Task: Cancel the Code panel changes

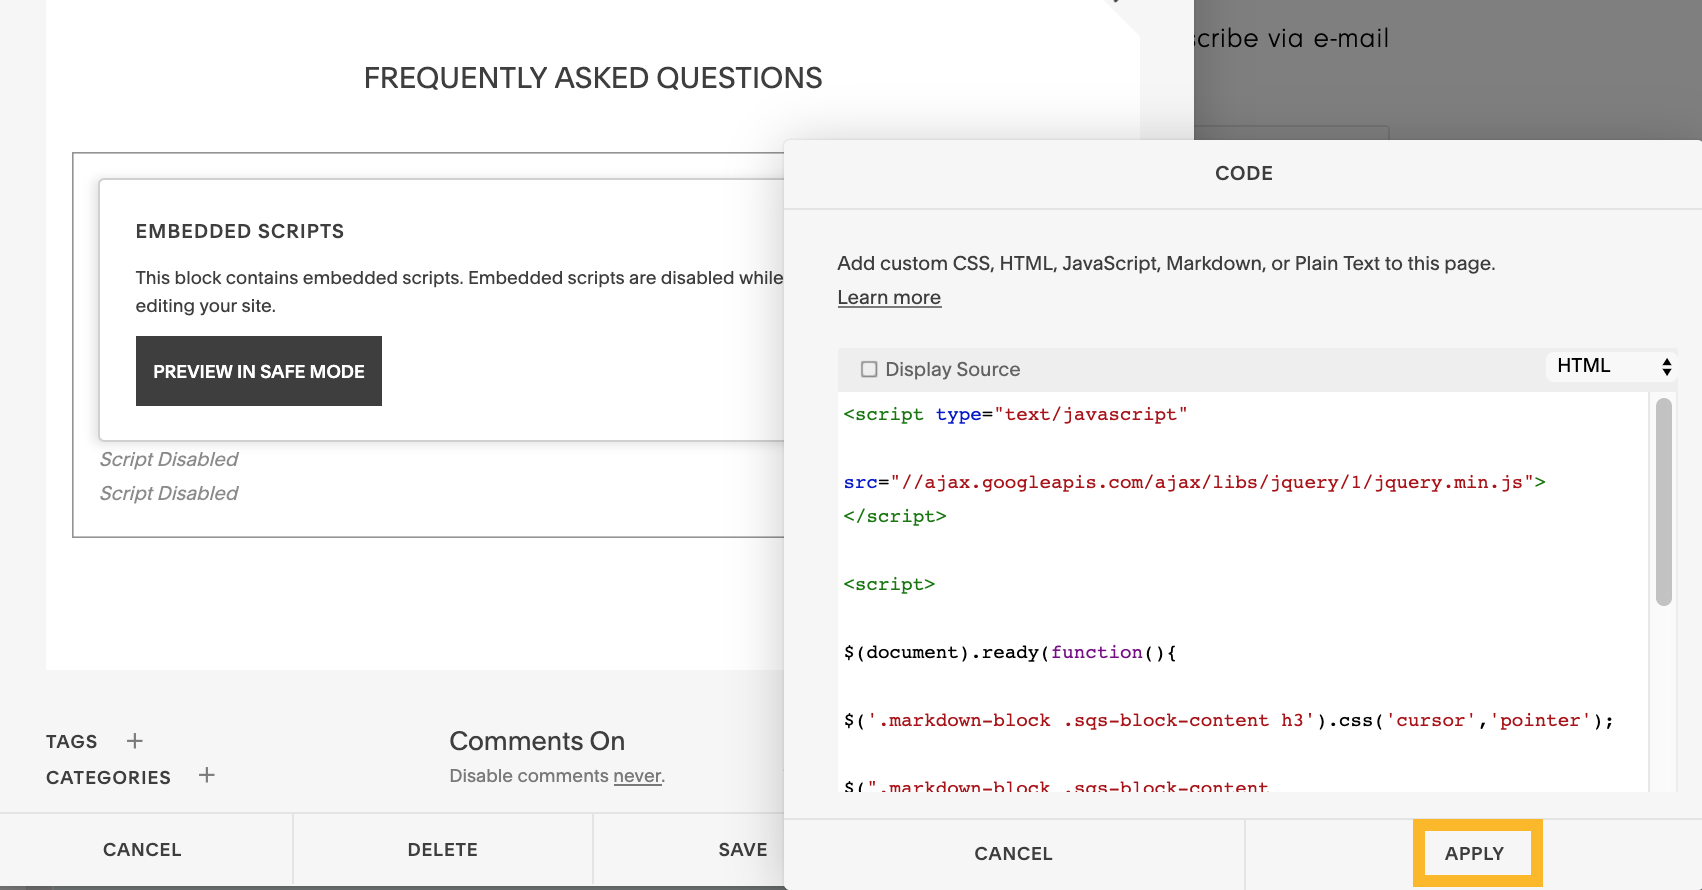Action: pyautogui.click(x=1014, y=853)
